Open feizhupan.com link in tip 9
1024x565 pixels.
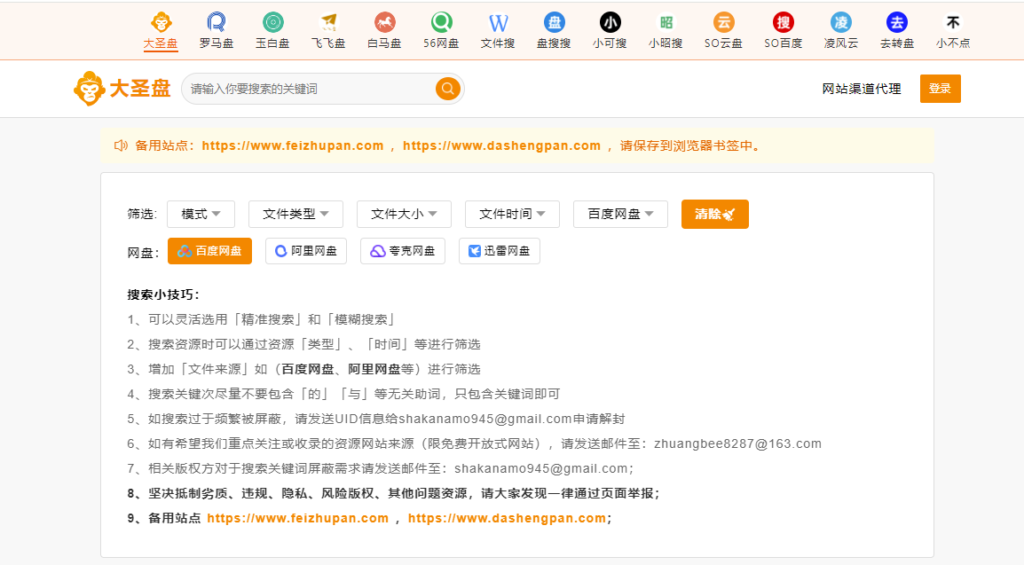click(298, 518)
